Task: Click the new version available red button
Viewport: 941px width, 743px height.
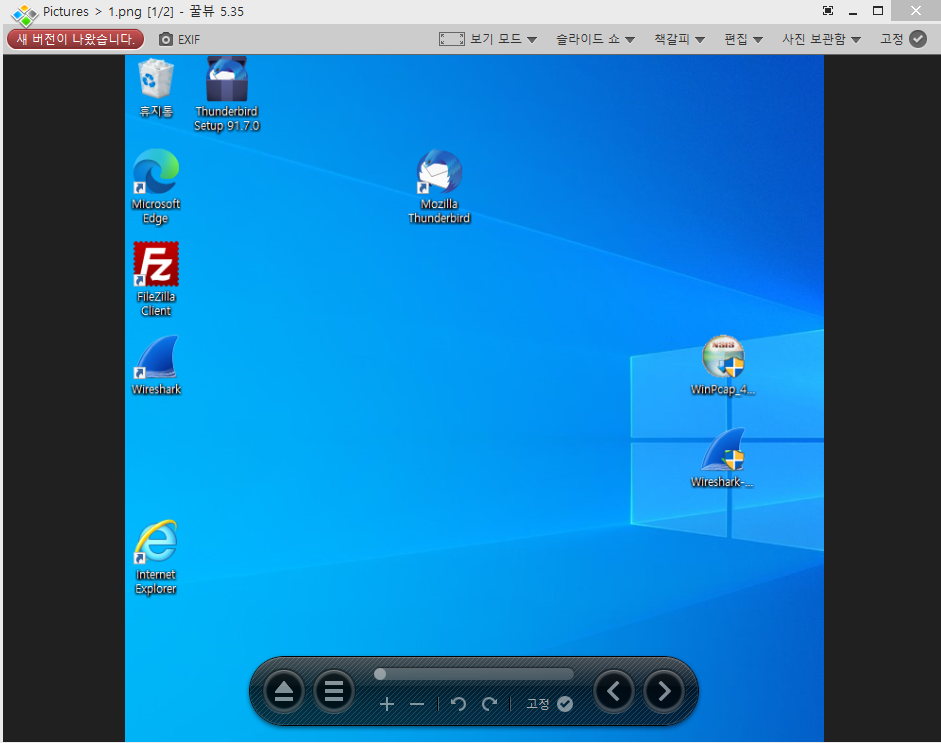Action: pyautogui.click(x=76, y=39)
